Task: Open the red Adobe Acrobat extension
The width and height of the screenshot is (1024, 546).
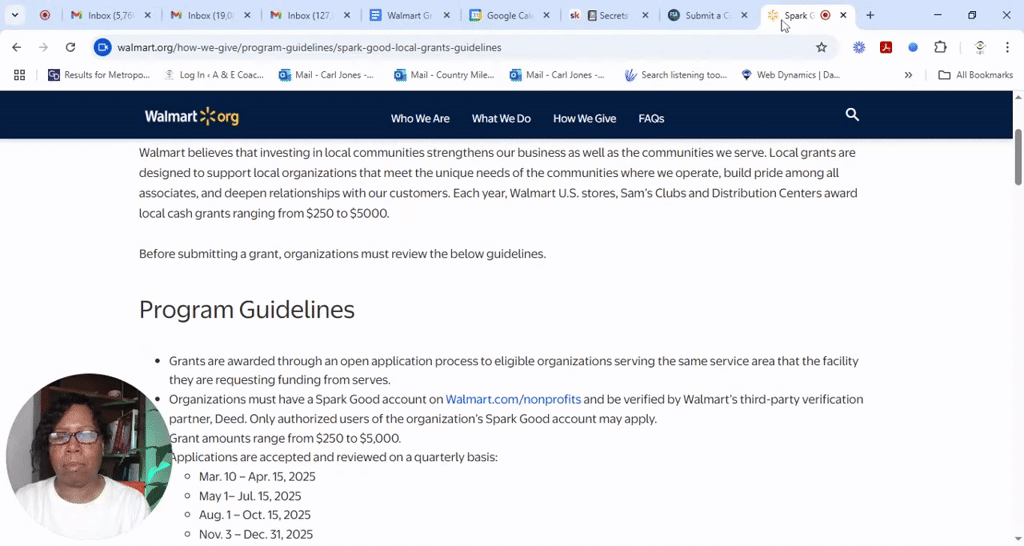Action: 886,47
